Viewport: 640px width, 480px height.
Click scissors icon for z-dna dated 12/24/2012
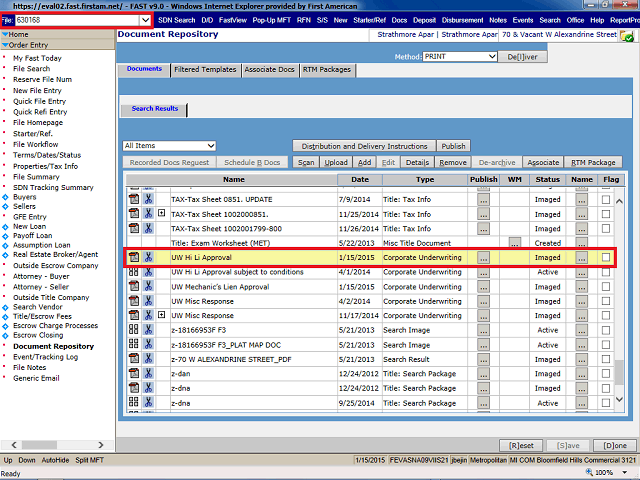point(148,388)
